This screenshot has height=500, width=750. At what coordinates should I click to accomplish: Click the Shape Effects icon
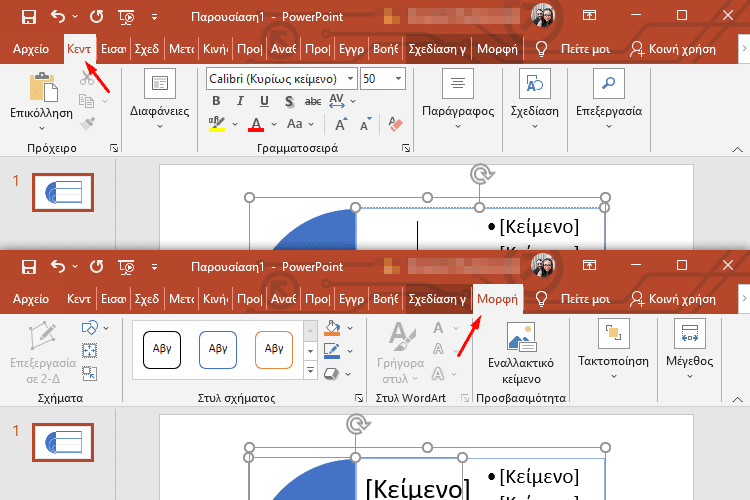[331, 373]
